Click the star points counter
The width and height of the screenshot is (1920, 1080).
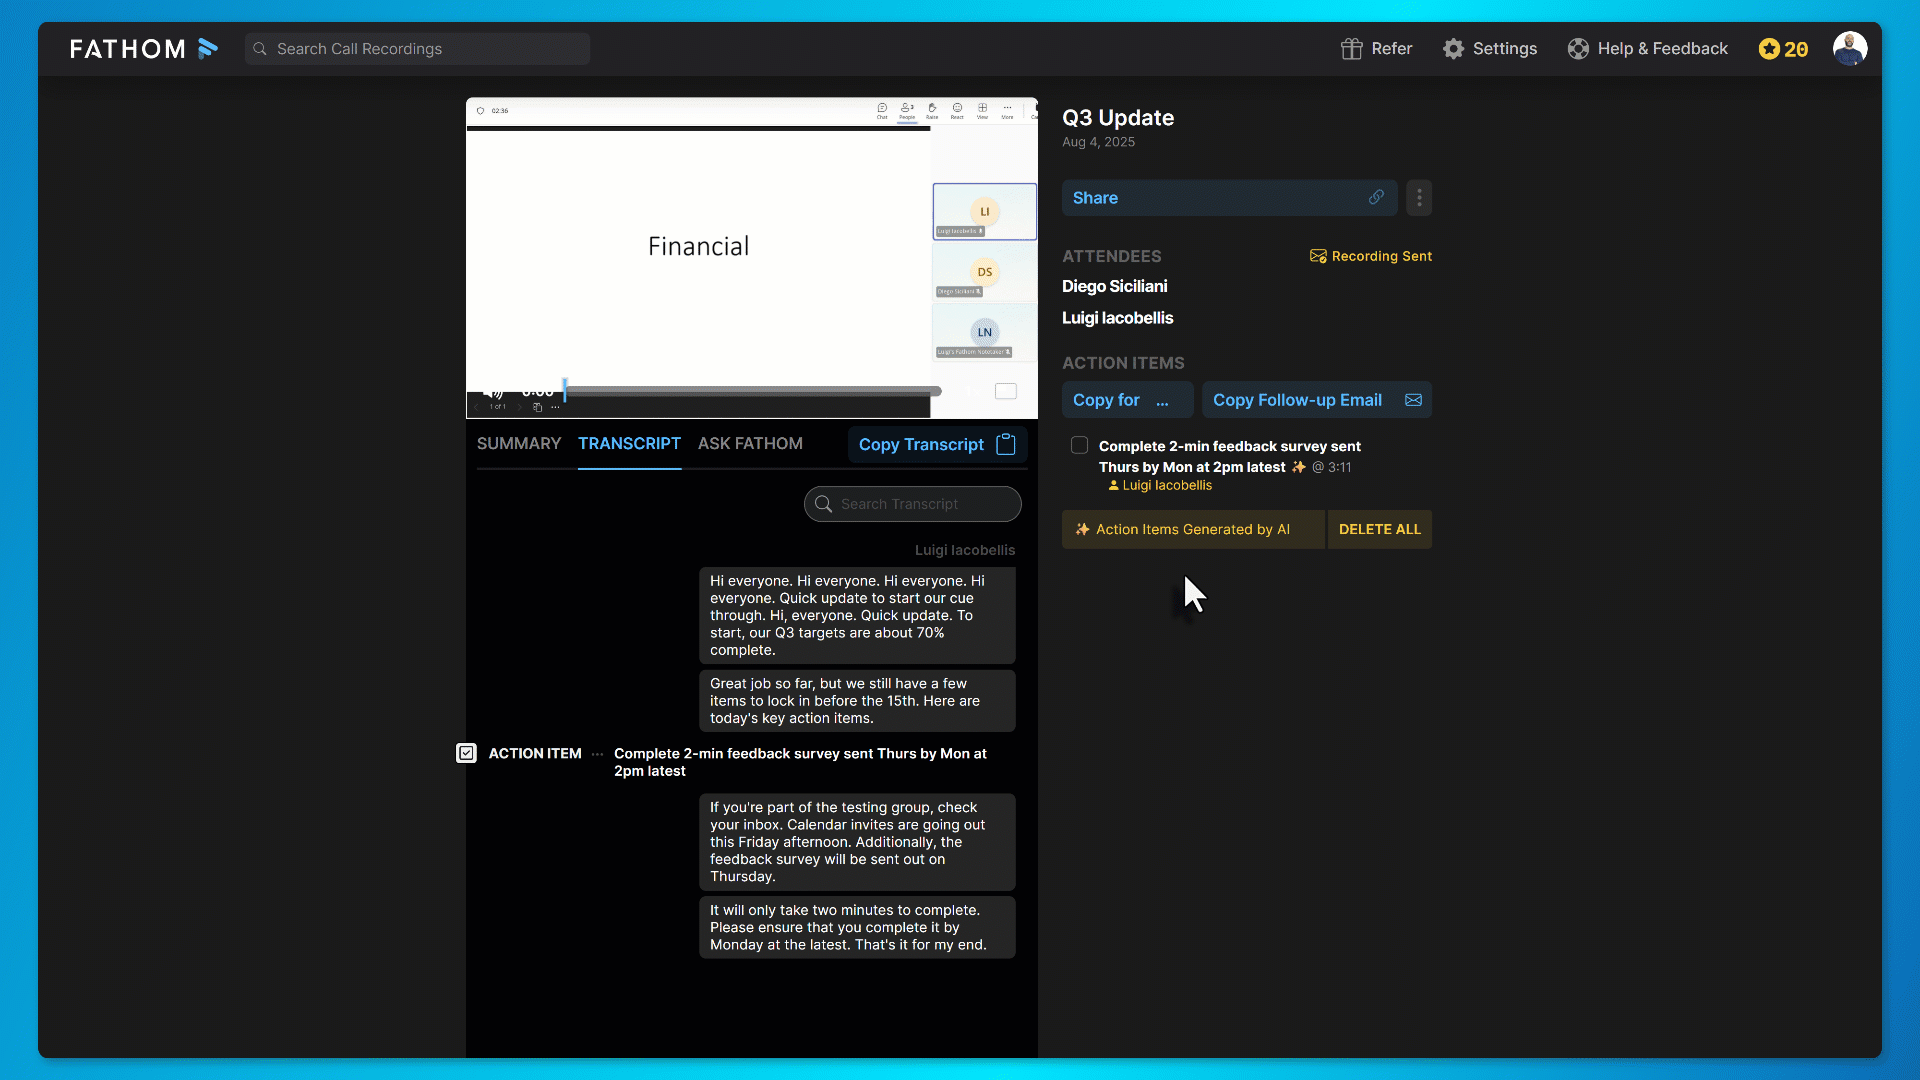pos(1783,49)
